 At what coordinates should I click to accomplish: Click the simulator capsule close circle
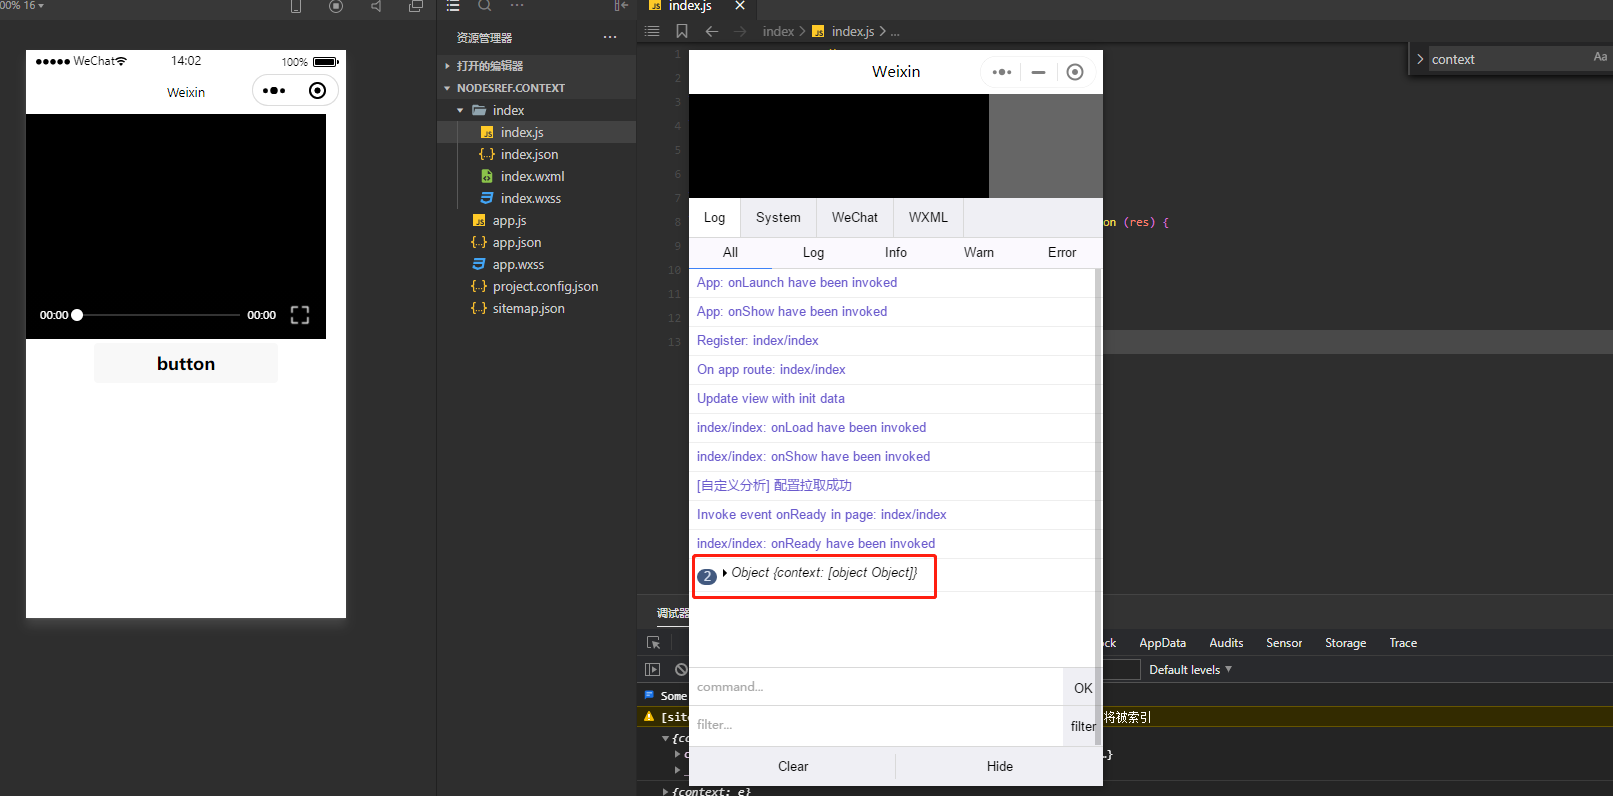point(317,91)
